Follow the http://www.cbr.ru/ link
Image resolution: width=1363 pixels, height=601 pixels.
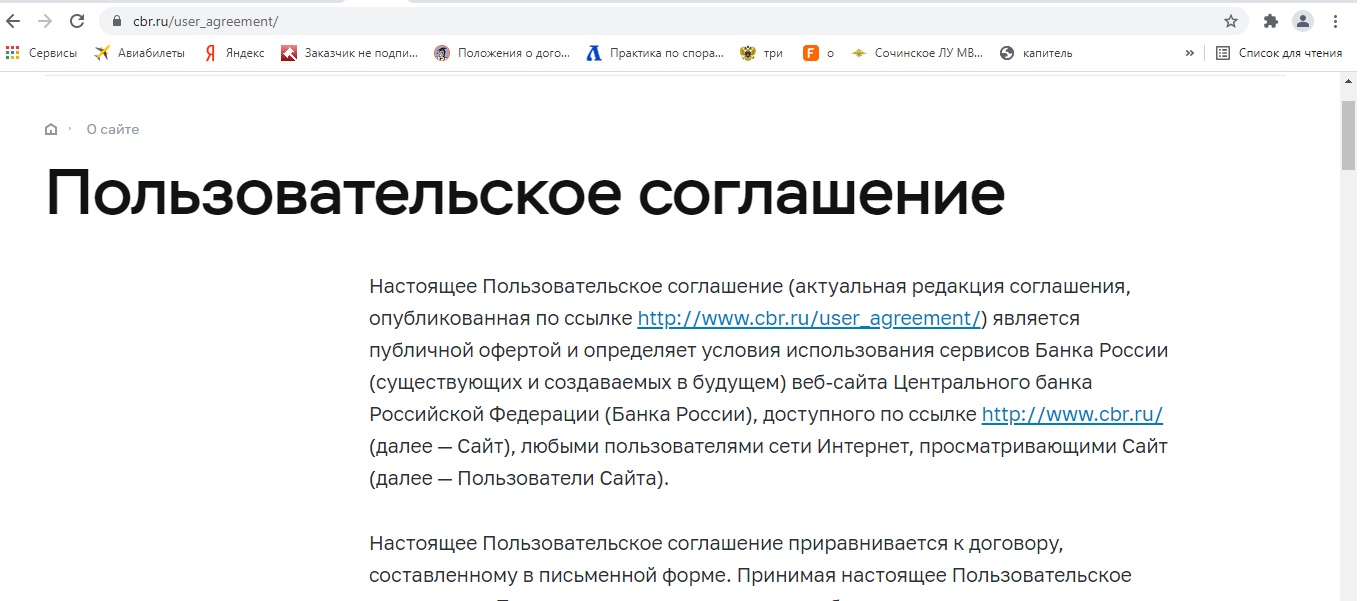tap(1072, 415)
